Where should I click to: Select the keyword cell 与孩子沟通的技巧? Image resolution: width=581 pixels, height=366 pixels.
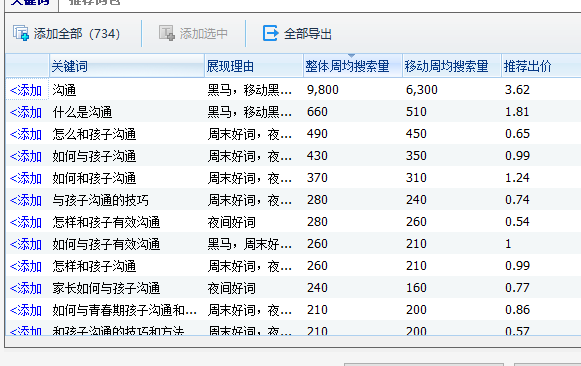pyautogui.click(x=100, y=200)
